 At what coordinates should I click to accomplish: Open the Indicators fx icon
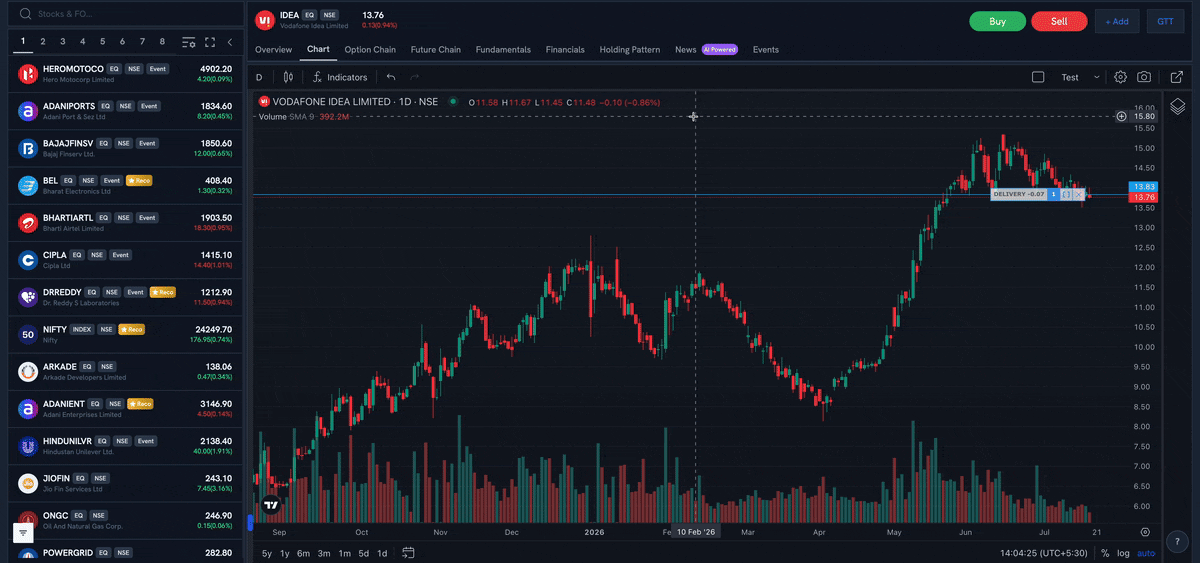(x=317, y=77)
